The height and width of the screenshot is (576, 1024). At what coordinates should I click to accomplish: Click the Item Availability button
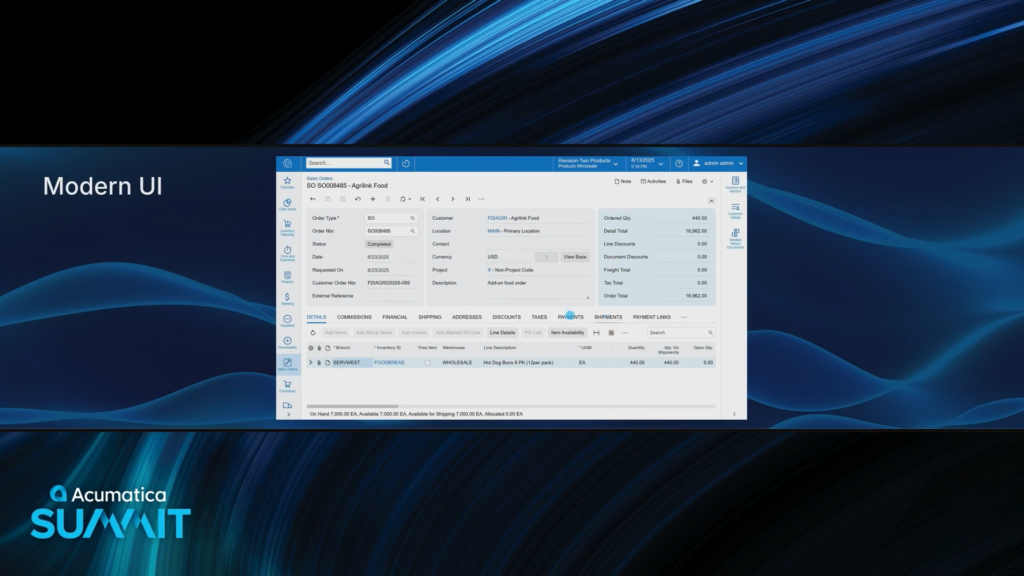(x=566, y=332)
